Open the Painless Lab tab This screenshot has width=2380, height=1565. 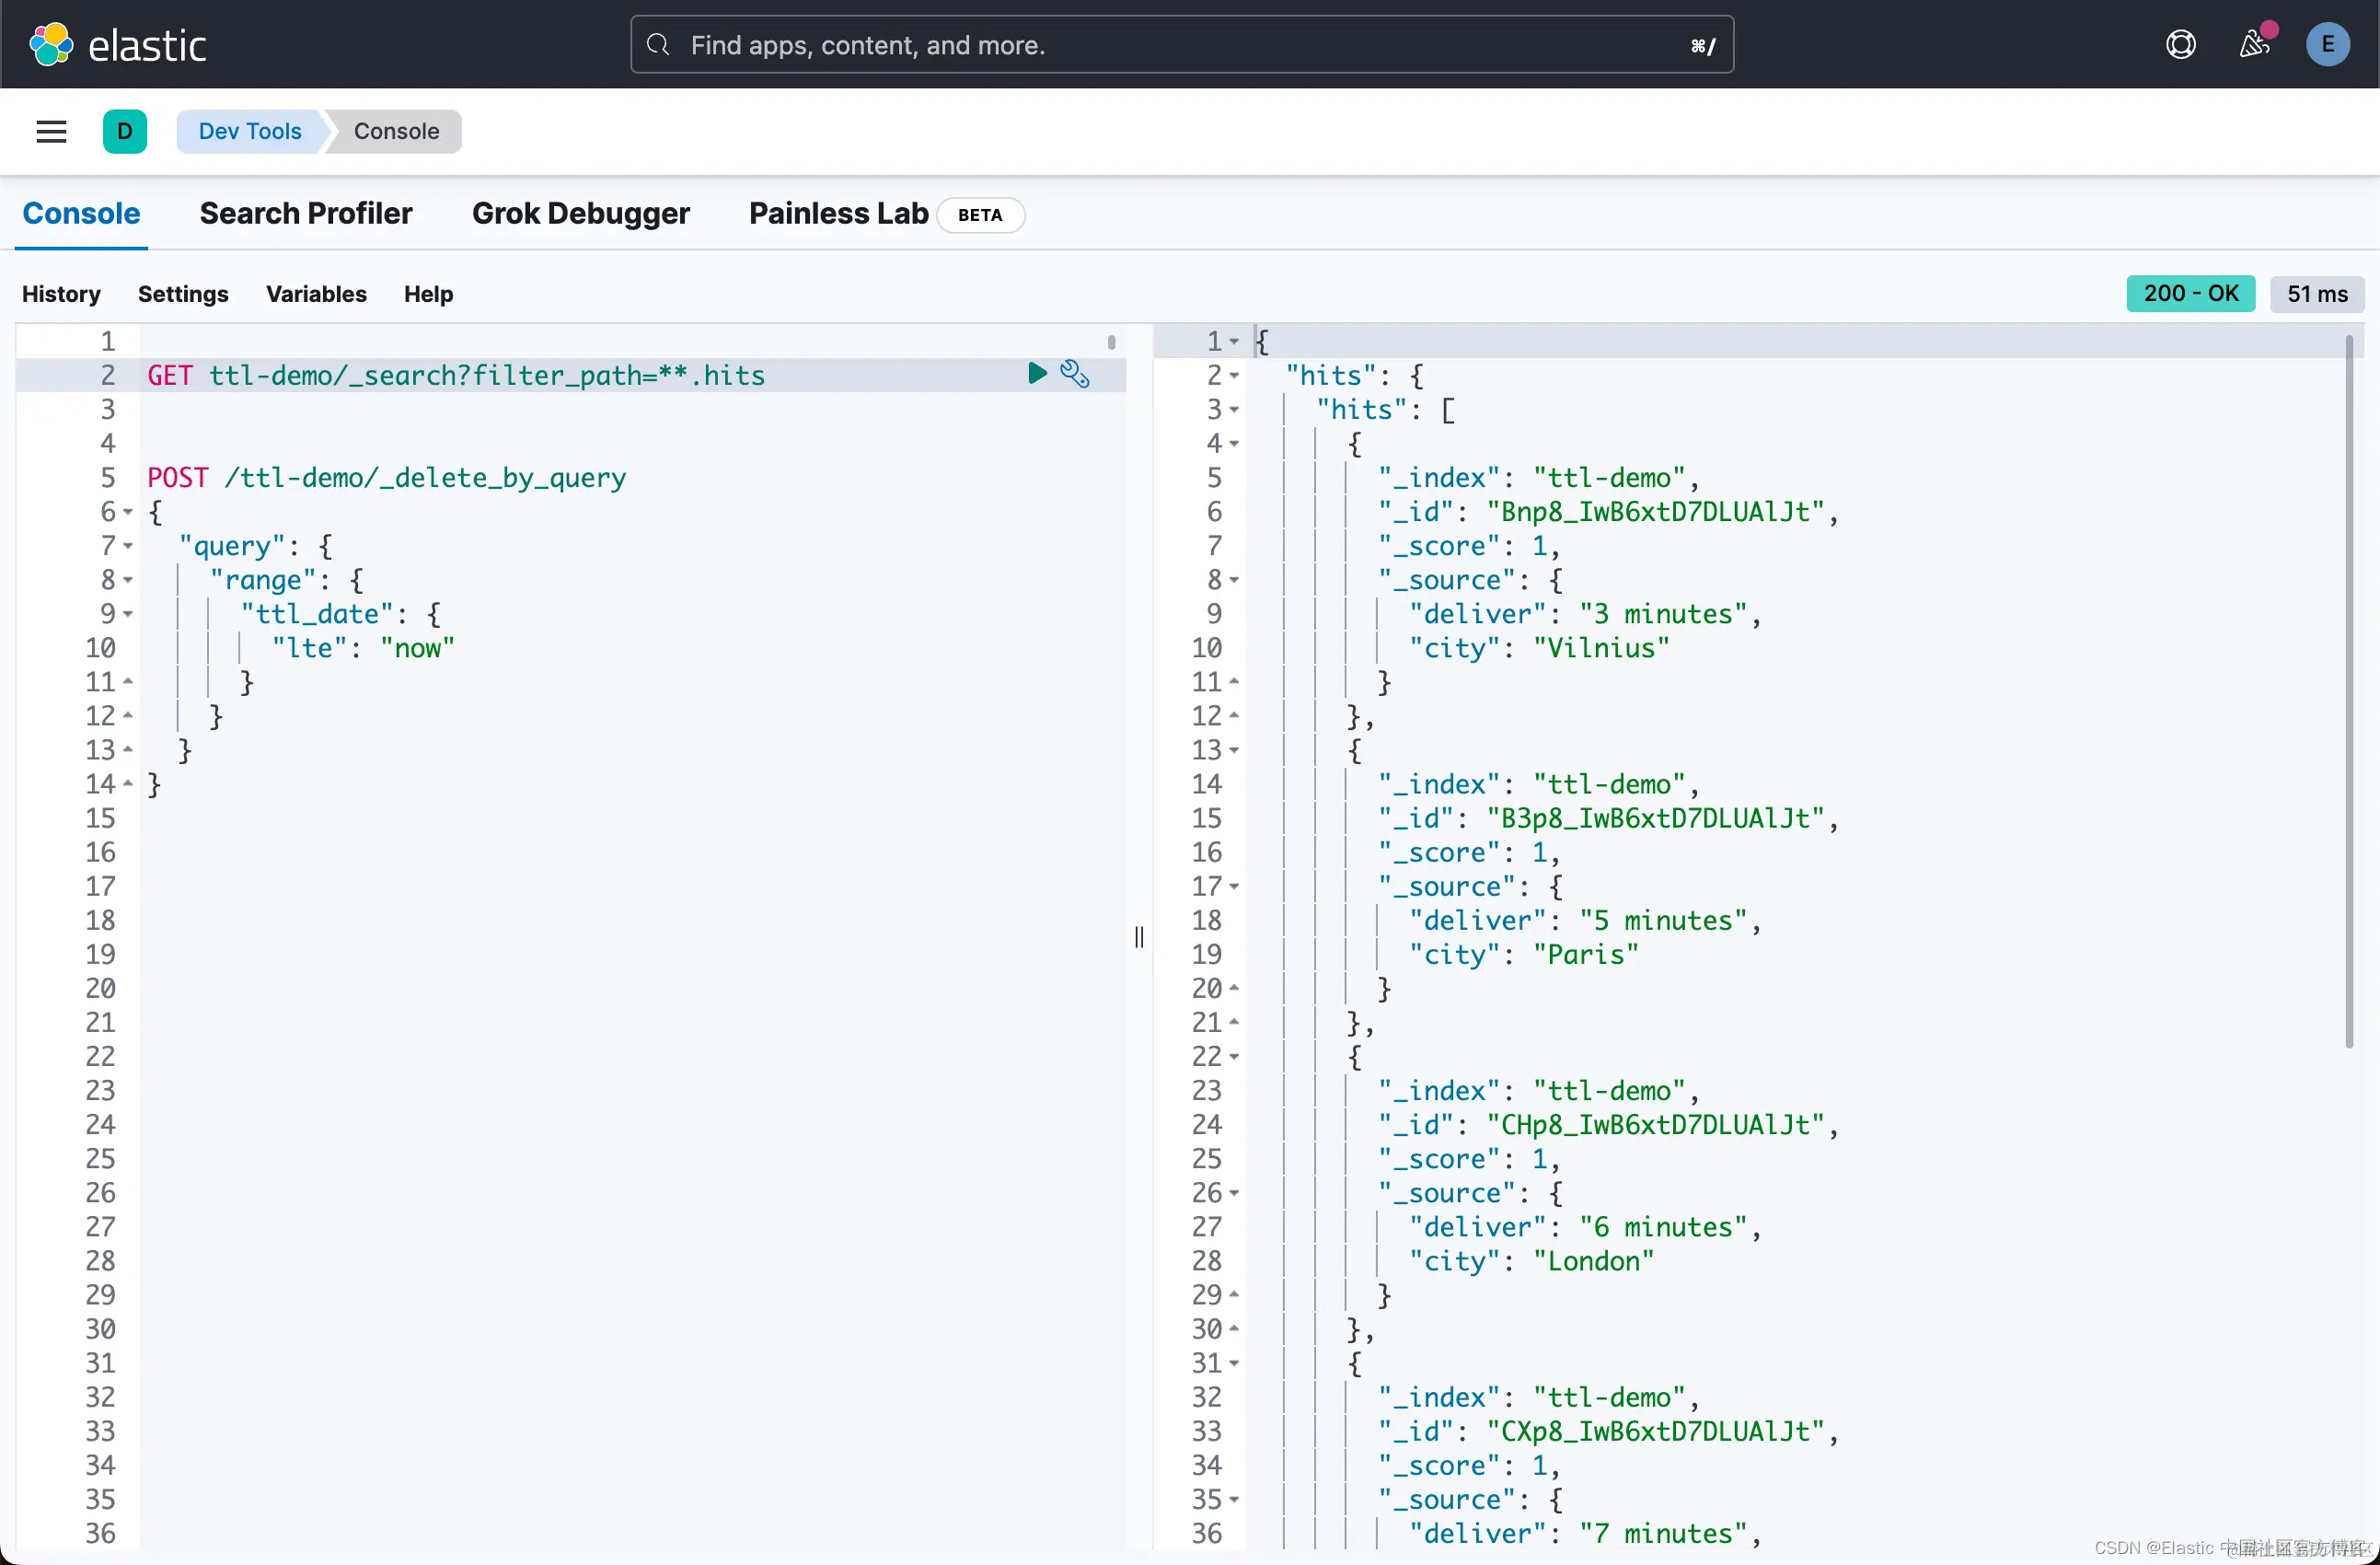click(838, 213)
